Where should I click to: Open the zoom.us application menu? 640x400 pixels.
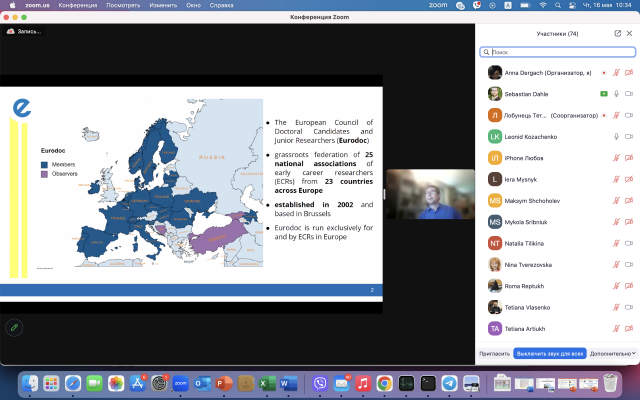coord(38,5)
